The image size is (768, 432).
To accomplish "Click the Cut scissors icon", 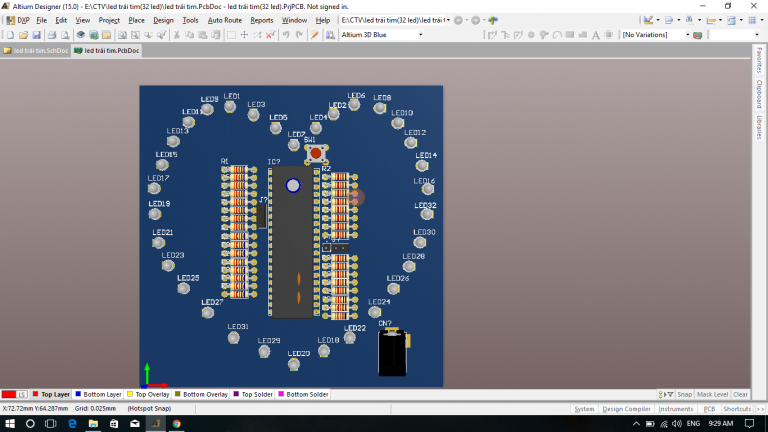I will click(176, 34).
